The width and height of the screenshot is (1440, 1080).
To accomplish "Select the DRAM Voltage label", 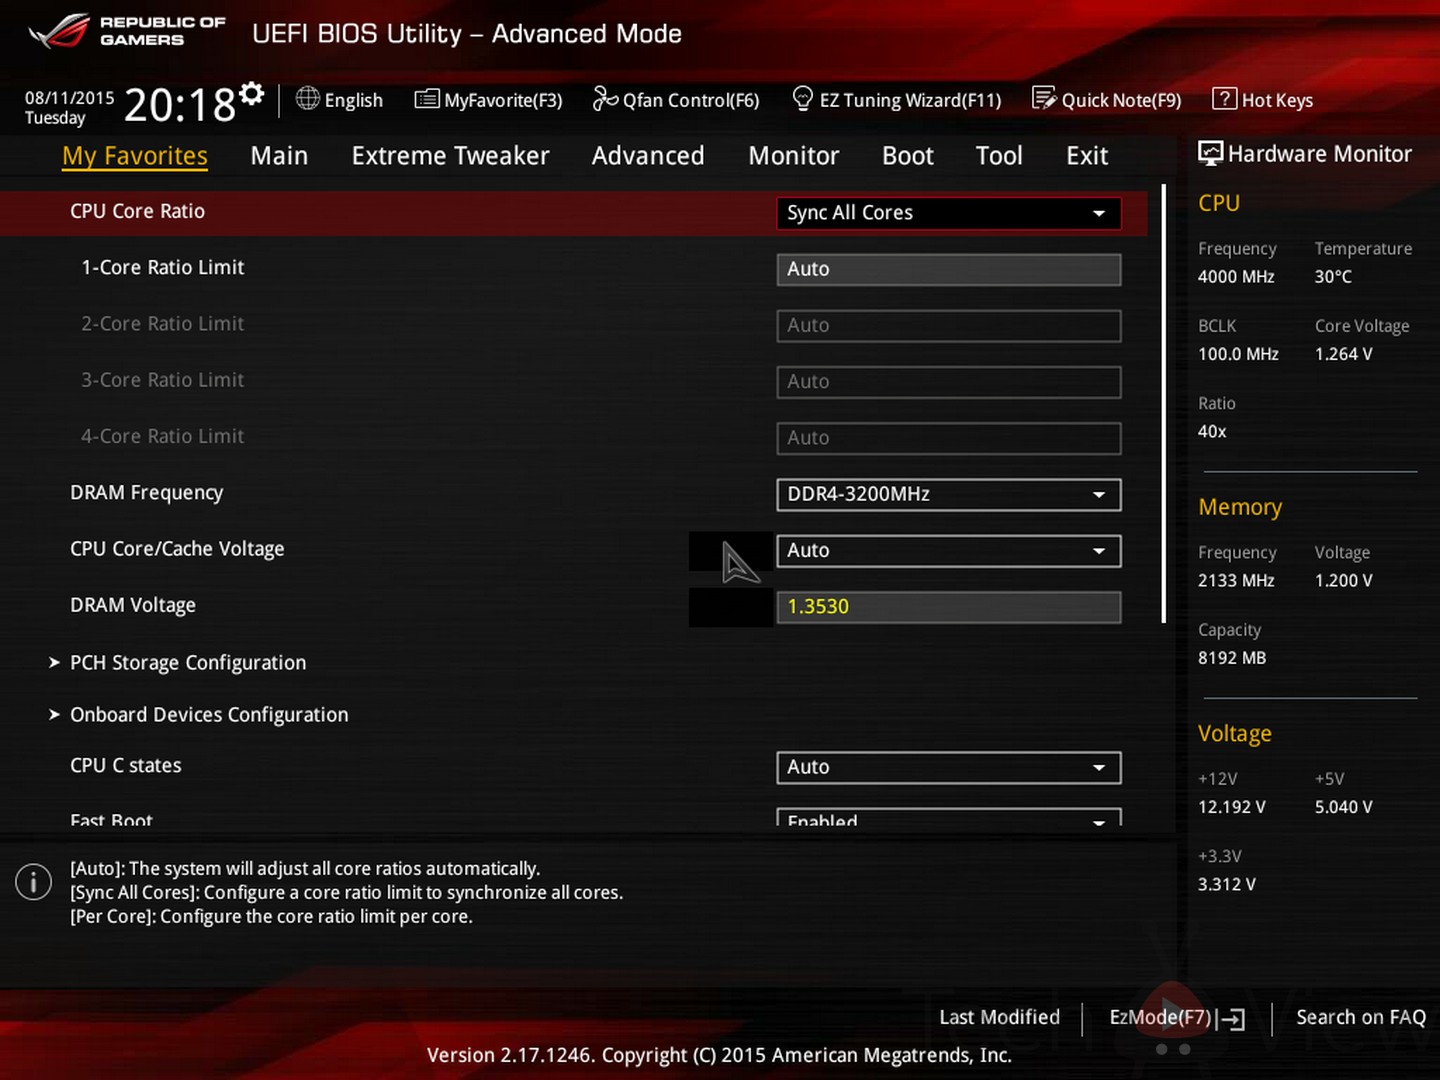I will [x=132, y=605].
